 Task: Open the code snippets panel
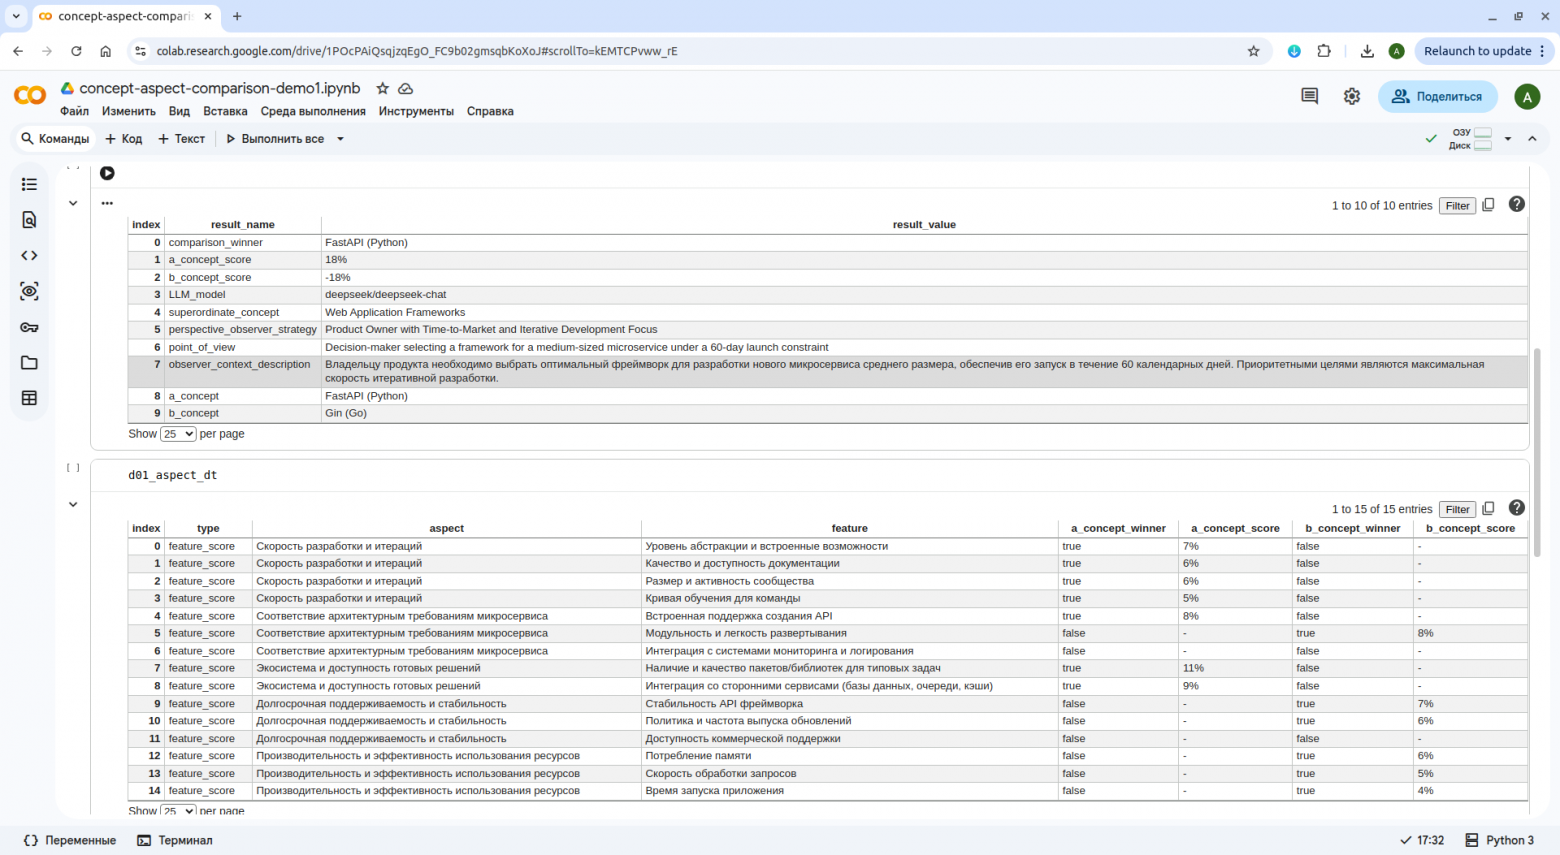click(x=29, y=256)
